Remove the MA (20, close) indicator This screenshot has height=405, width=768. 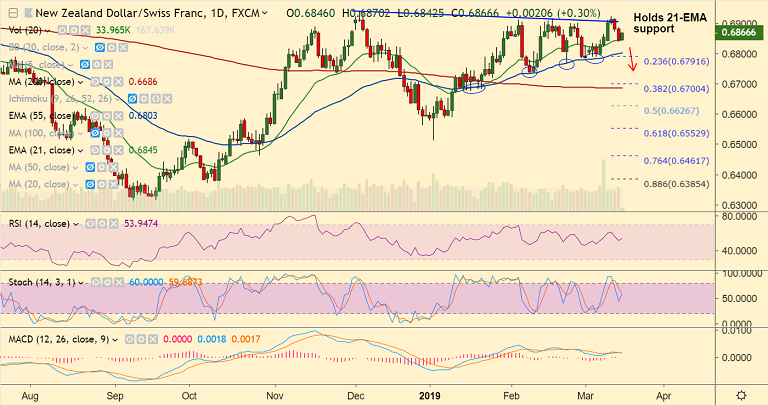pyautogui.click(x=113, y=185)
